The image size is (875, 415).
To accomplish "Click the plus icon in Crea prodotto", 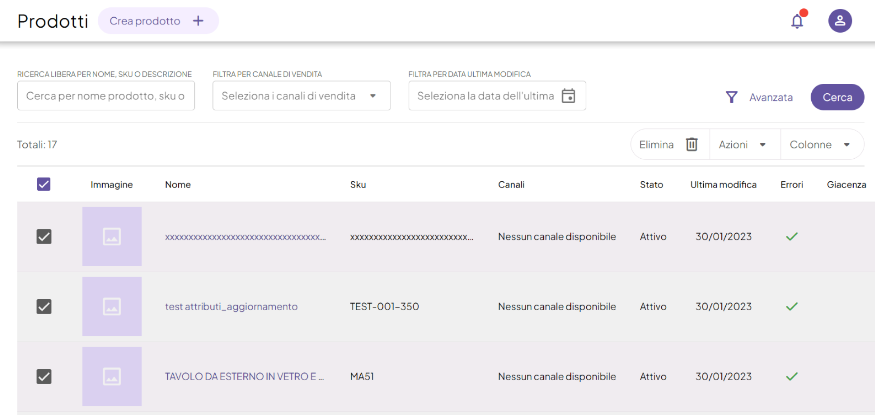I will [x=198, y=21].
